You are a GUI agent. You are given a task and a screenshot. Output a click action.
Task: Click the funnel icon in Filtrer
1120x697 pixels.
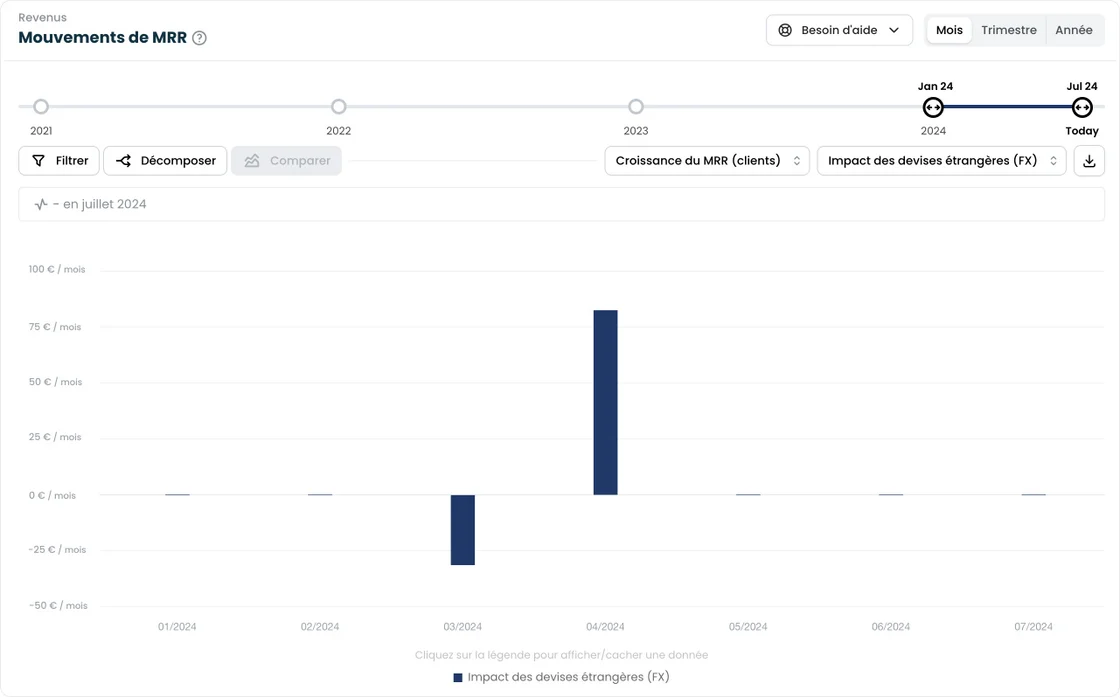[x=38, y=161]
